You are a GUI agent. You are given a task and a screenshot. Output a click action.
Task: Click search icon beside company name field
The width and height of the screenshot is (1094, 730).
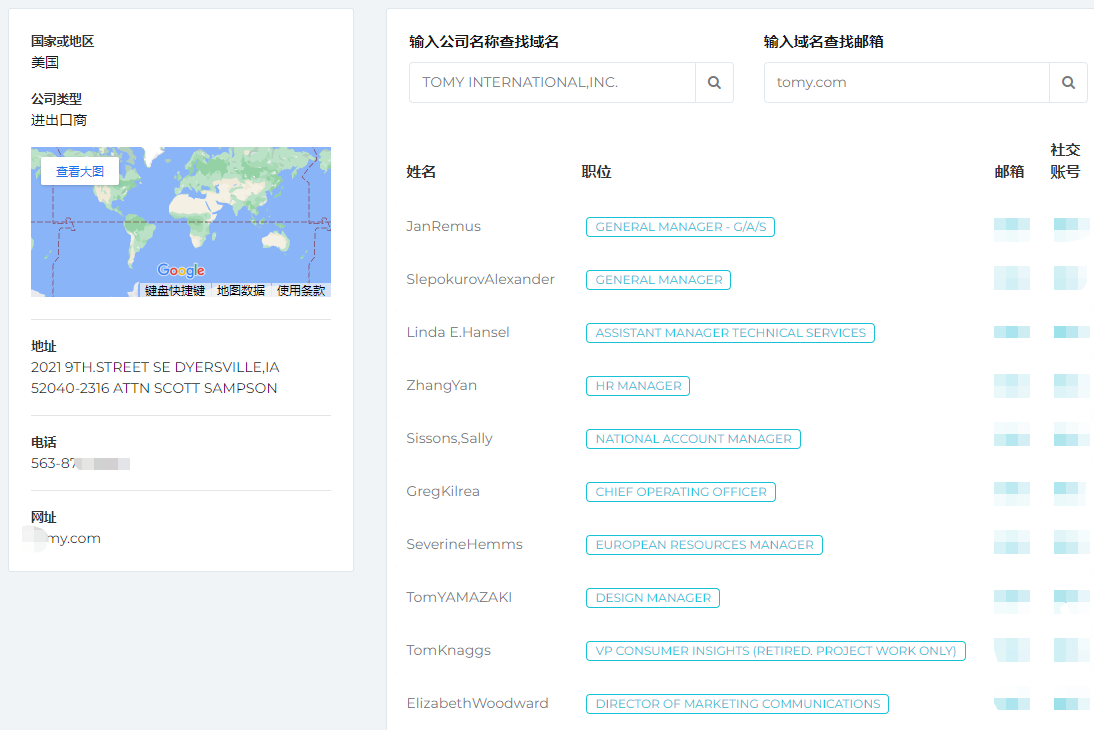pos(714,83)
